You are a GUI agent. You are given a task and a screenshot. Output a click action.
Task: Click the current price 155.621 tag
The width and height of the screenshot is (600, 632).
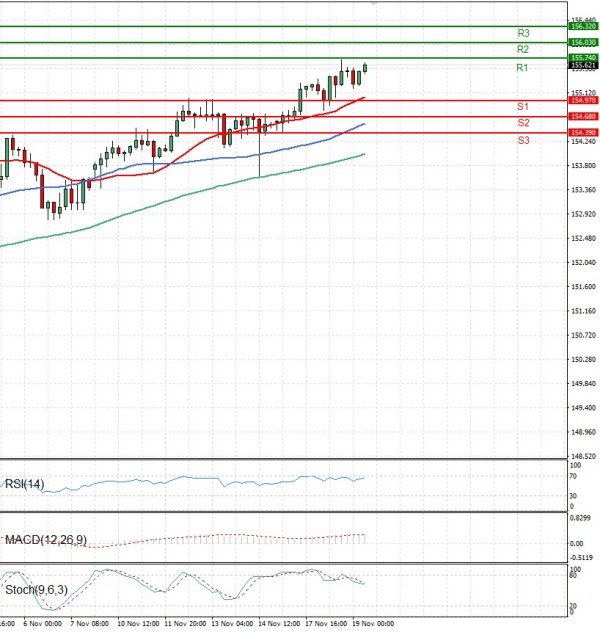(582, 66)
